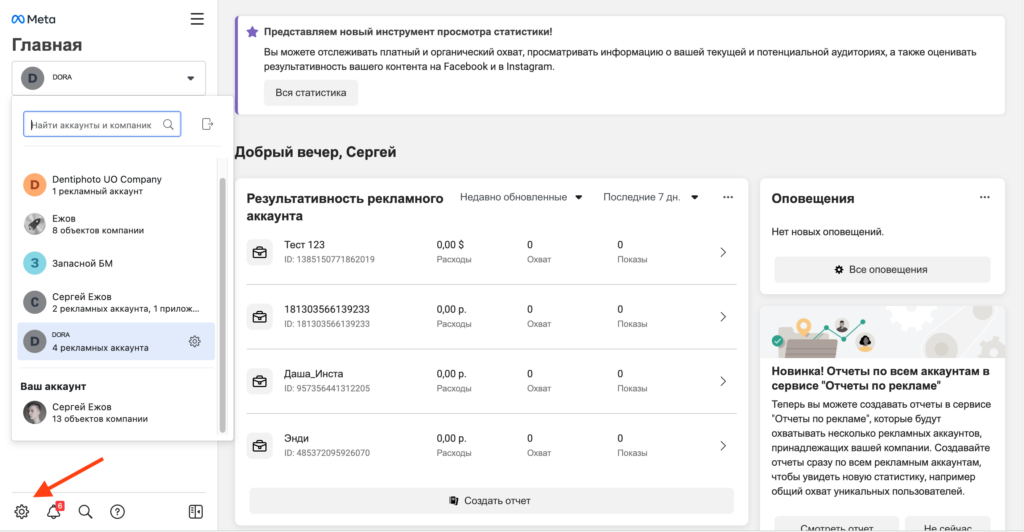Click the Все оповещения button
This screenshot has height=532, width=1024.
click(x=882, y=269)
